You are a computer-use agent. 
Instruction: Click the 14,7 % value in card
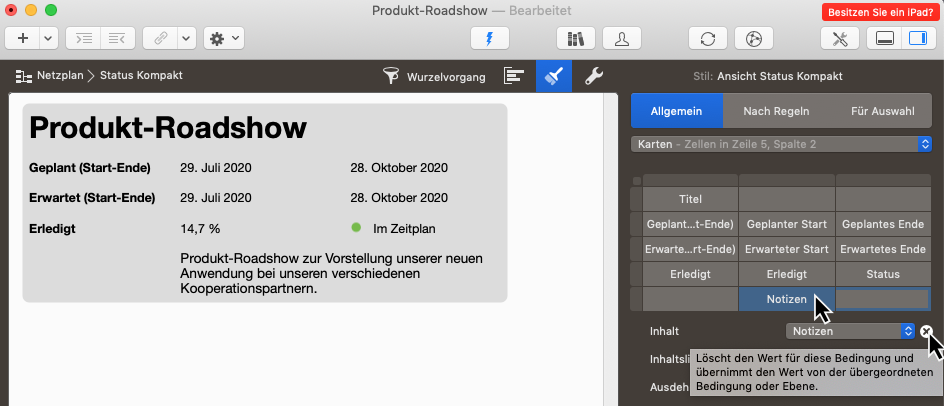point(200,229)
